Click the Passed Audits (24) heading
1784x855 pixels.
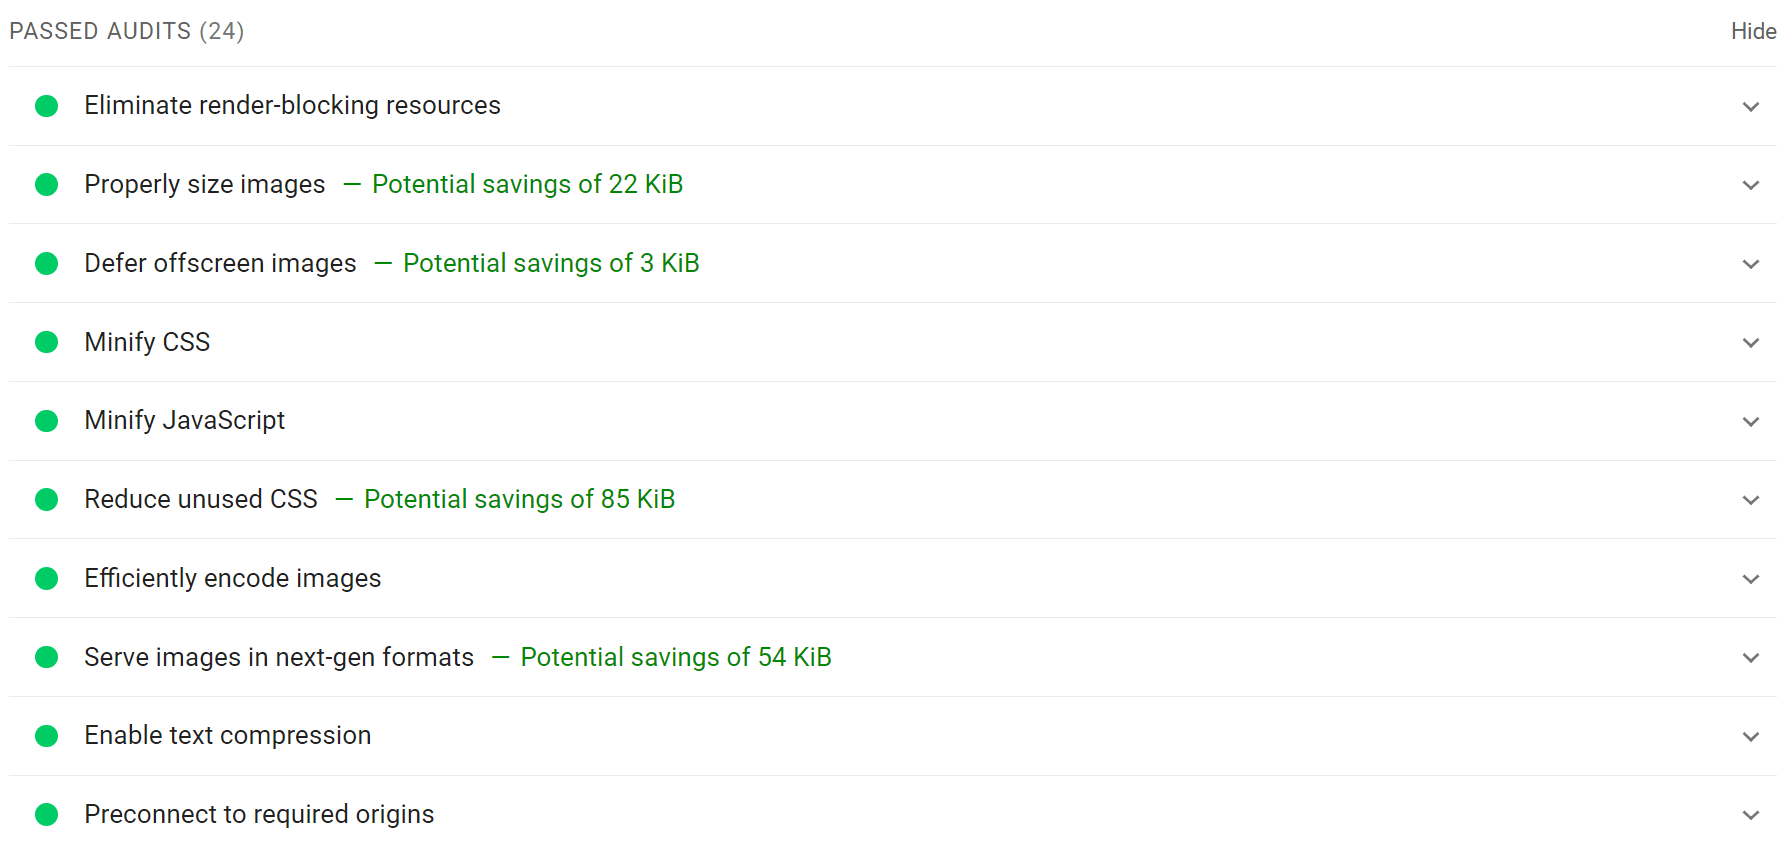click(127, 32)
